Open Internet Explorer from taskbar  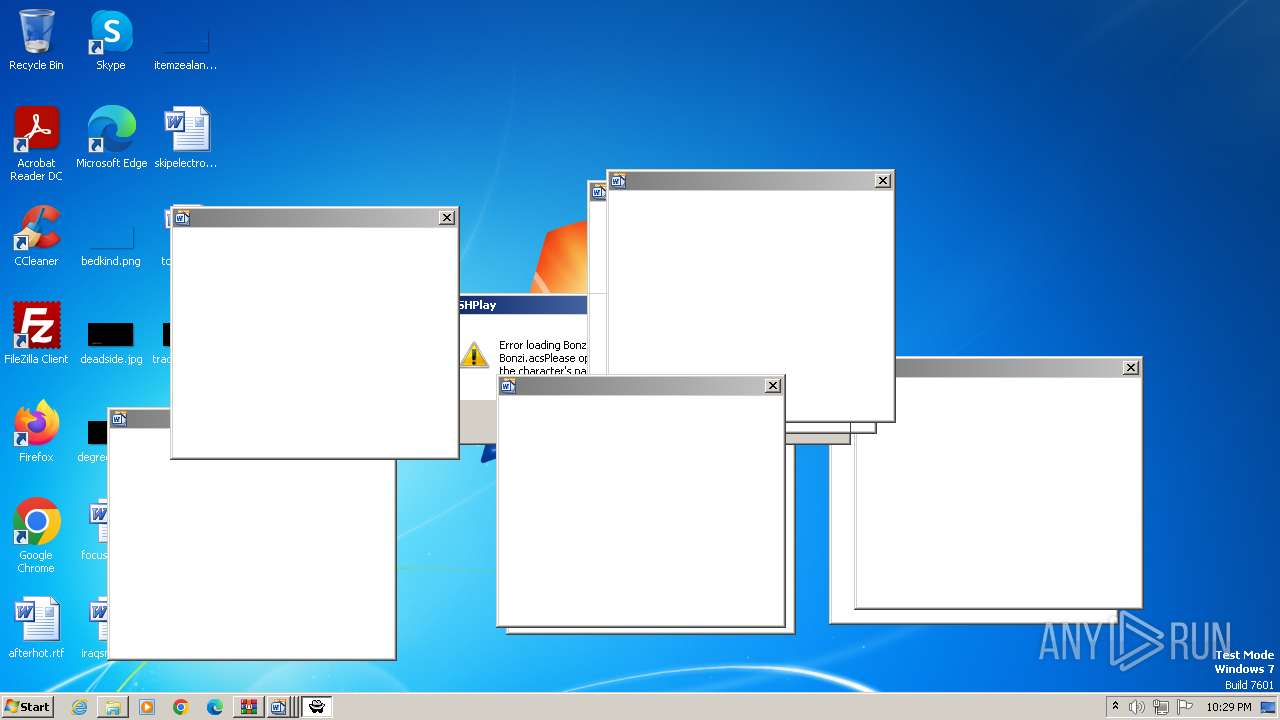79,707
